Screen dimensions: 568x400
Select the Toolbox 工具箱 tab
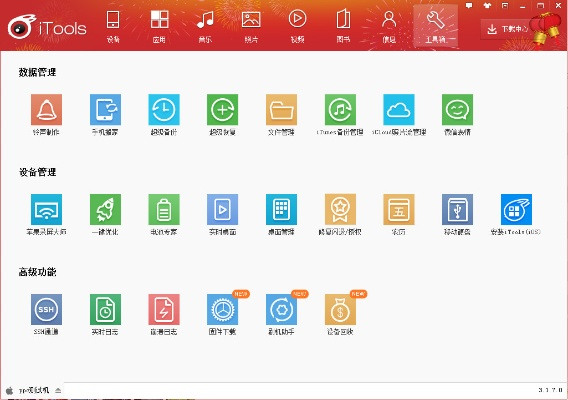[x=435, y=26]
